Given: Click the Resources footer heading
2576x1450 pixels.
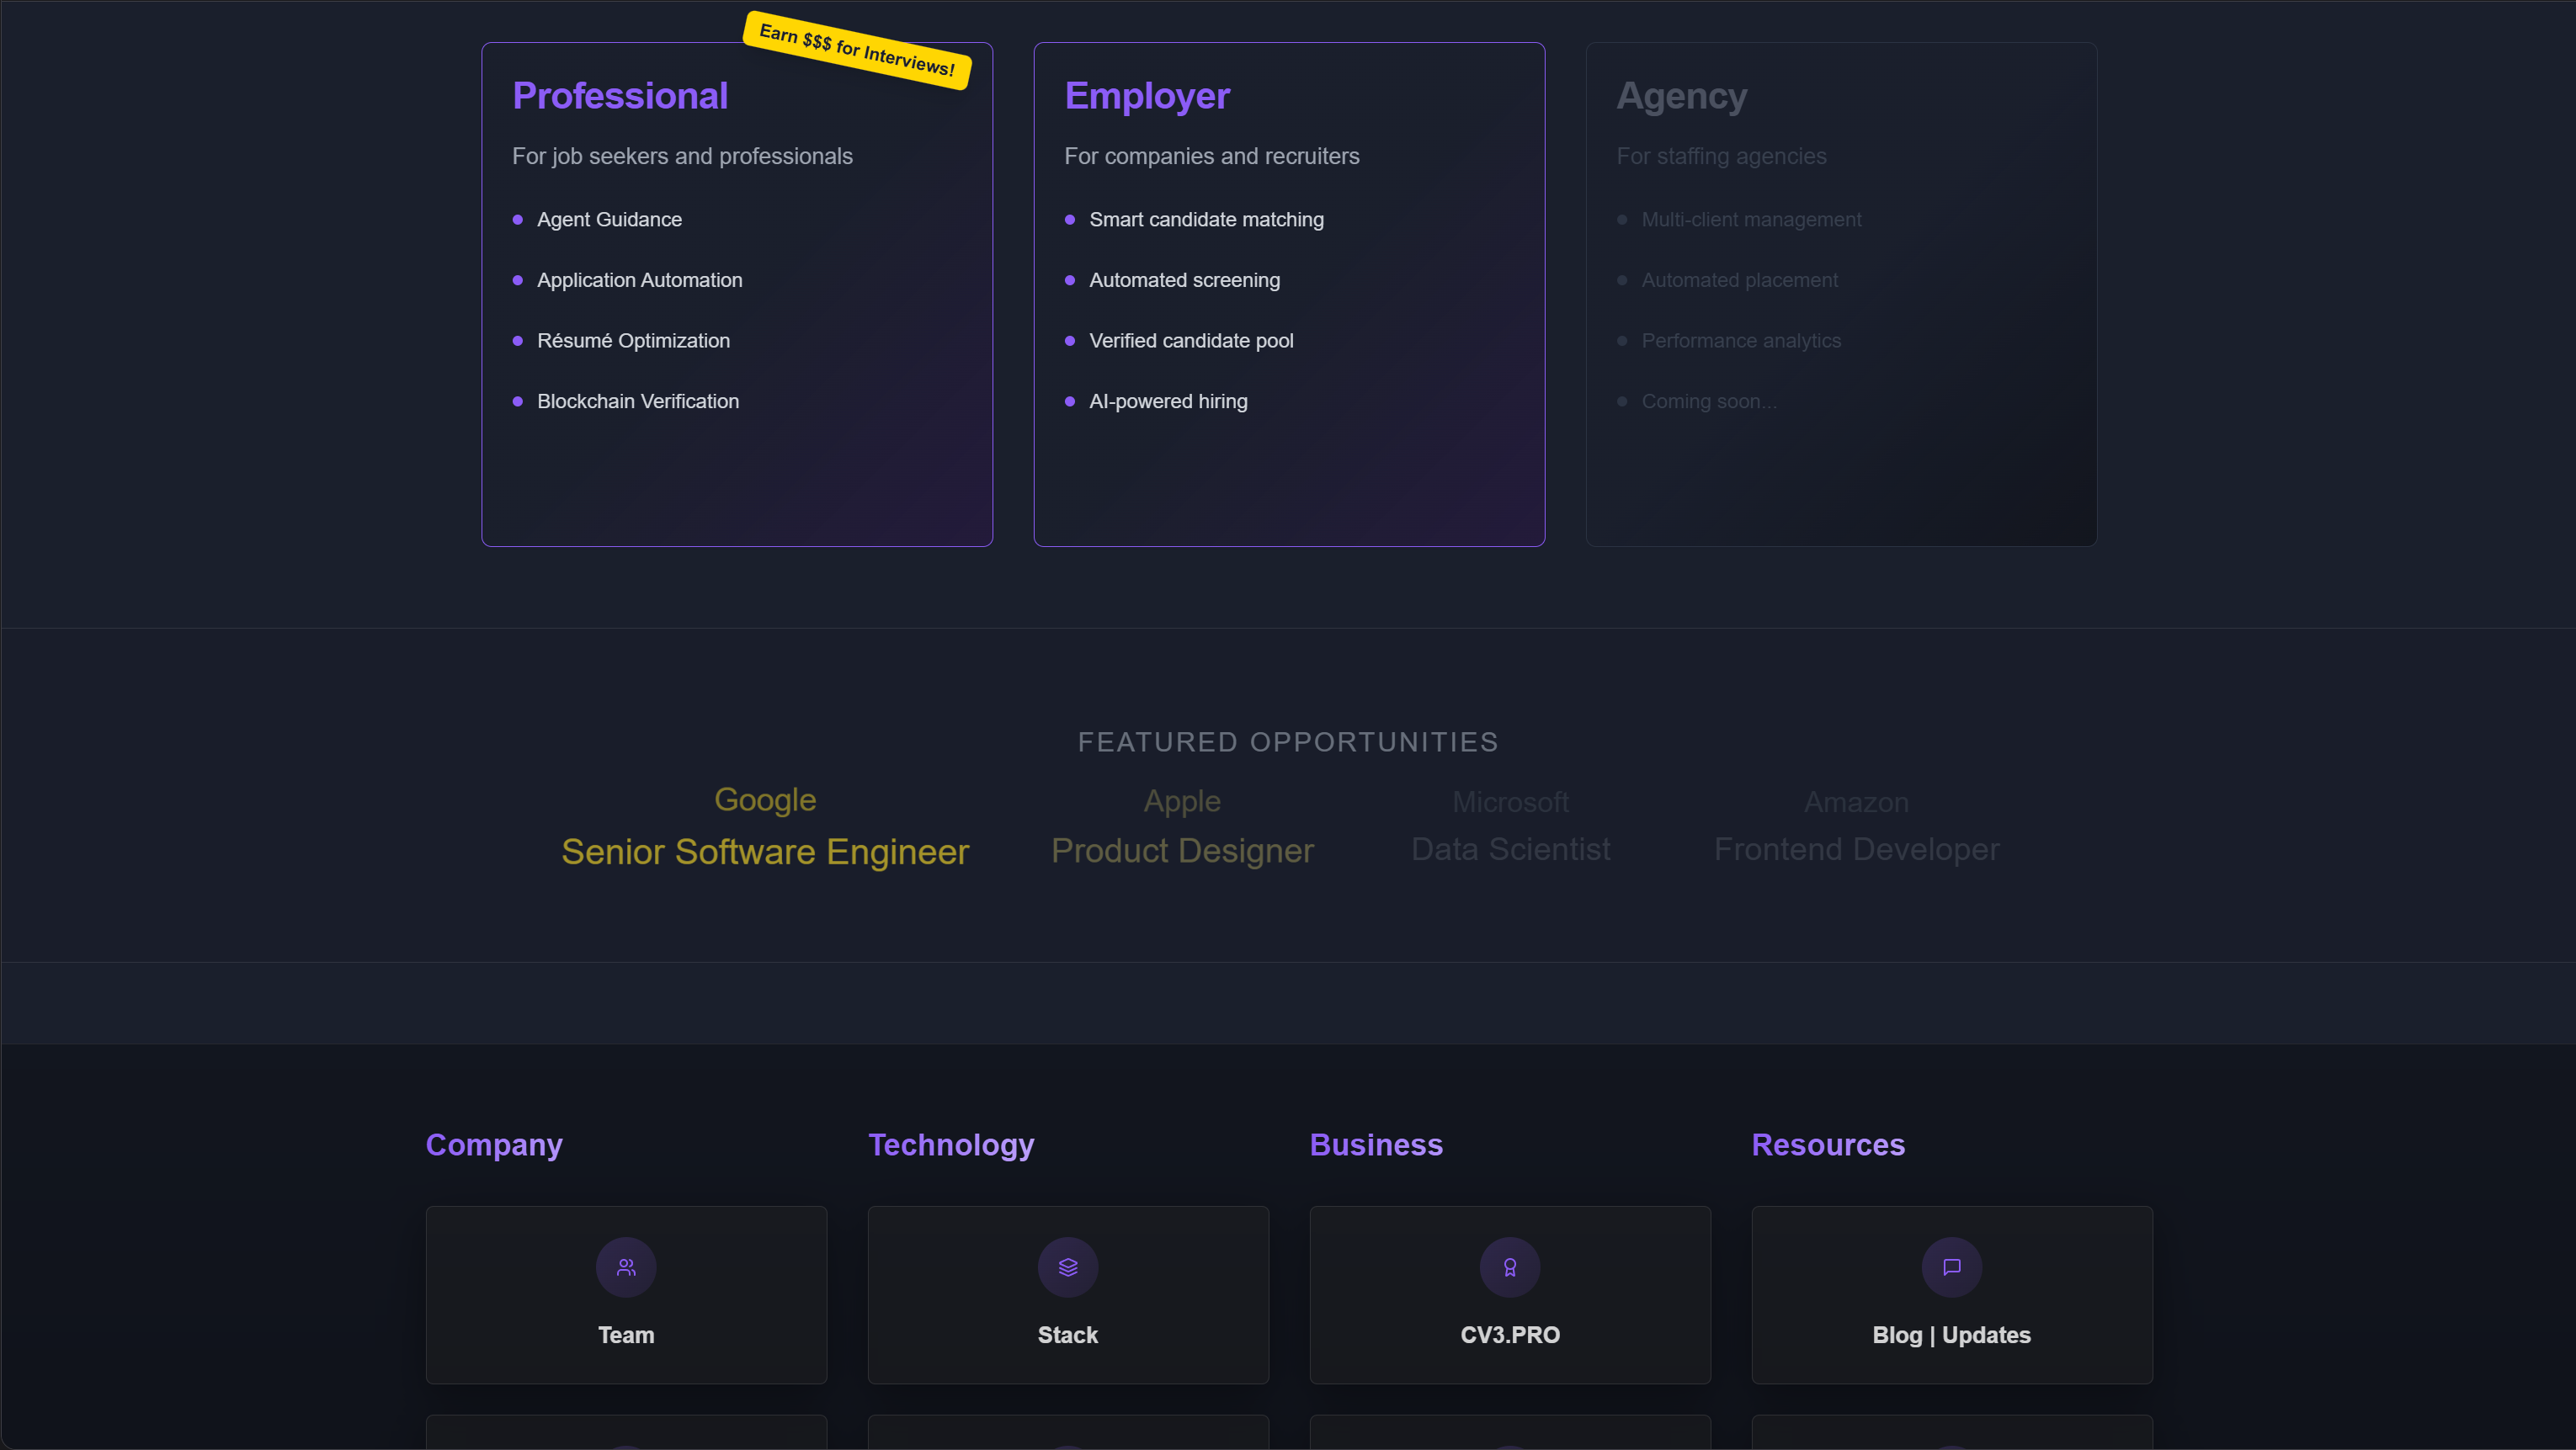Looking at the screenshot, I should point(1828,1145).
